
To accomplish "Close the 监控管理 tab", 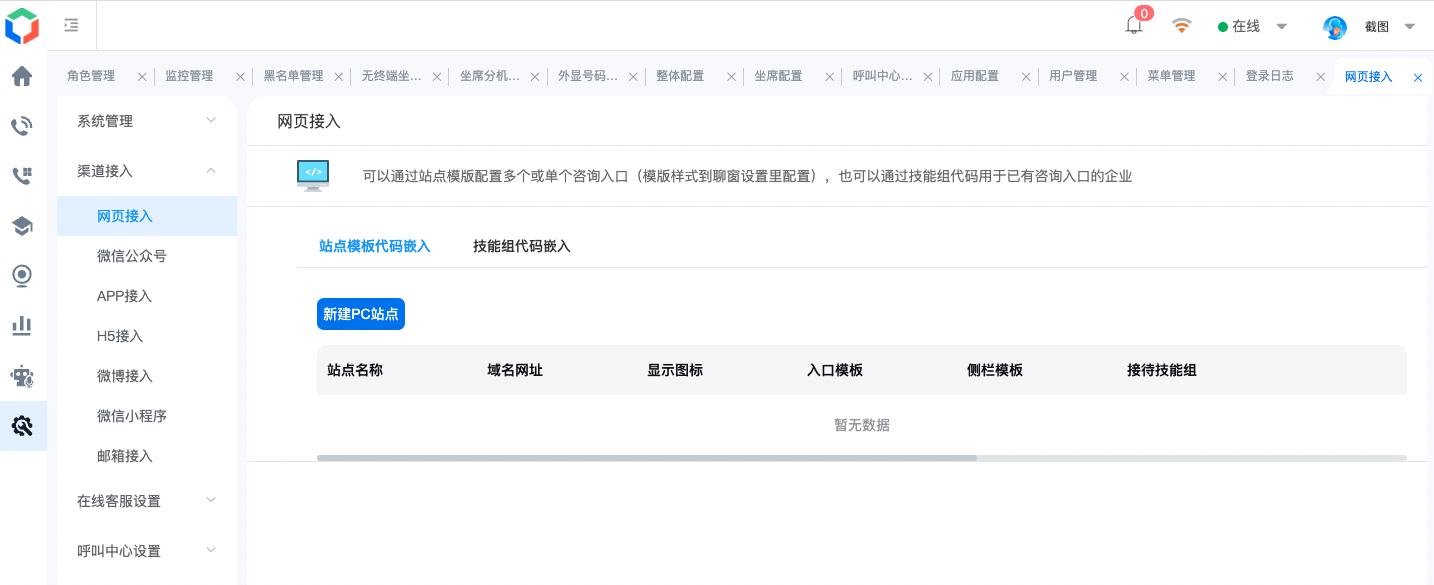I will (x=240, y=76).
